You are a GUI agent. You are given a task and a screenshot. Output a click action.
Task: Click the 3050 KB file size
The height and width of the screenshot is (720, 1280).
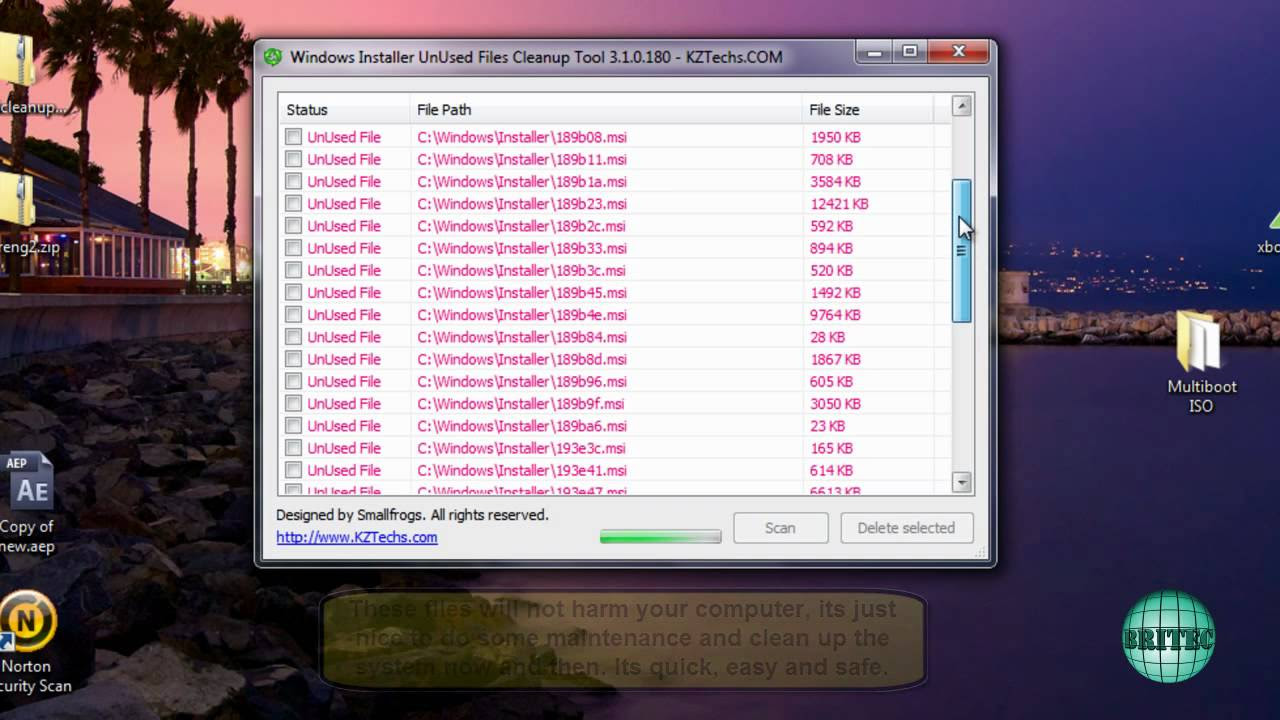(835, 403)
